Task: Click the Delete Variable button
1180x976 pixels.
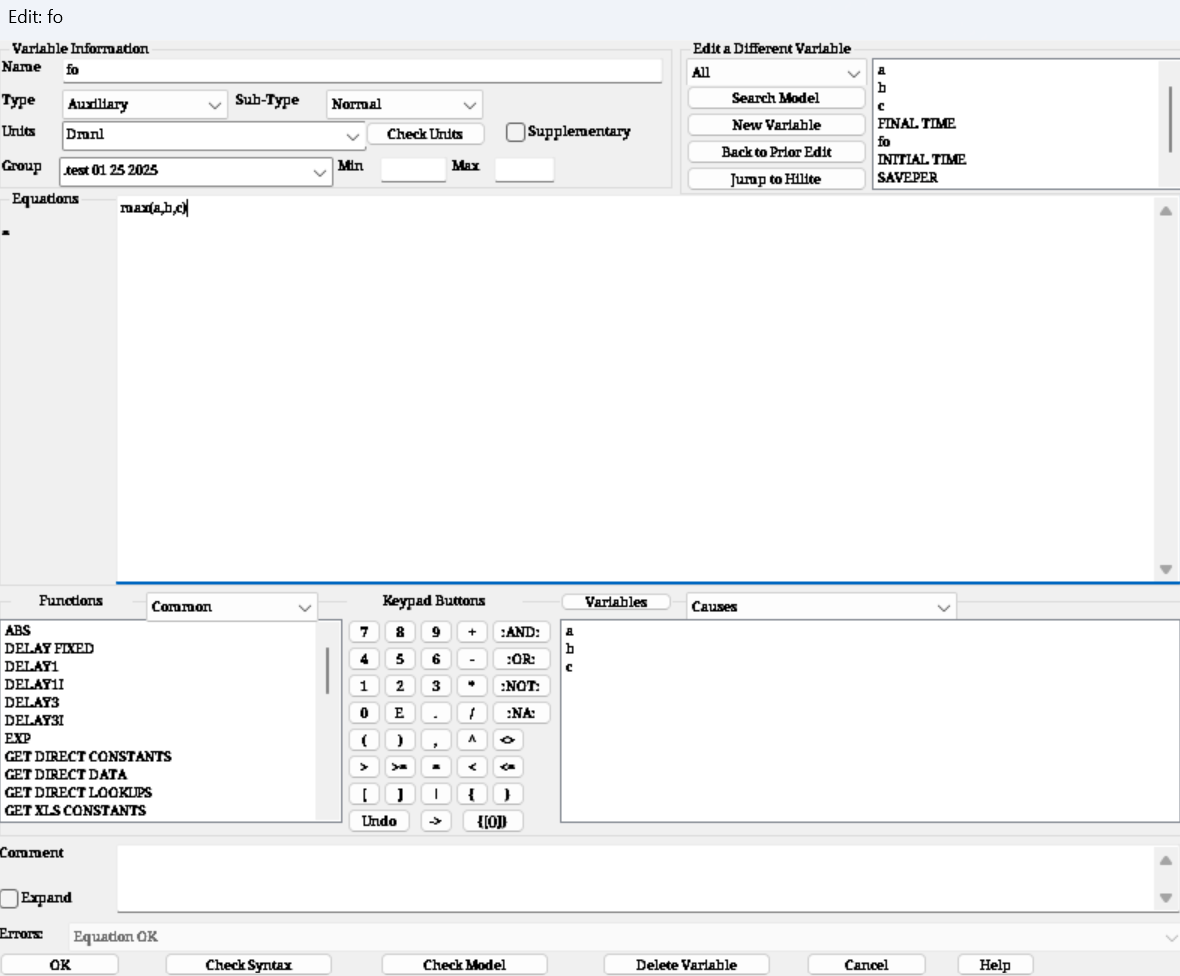Action: pyautogui.click(x=686, y=965)
